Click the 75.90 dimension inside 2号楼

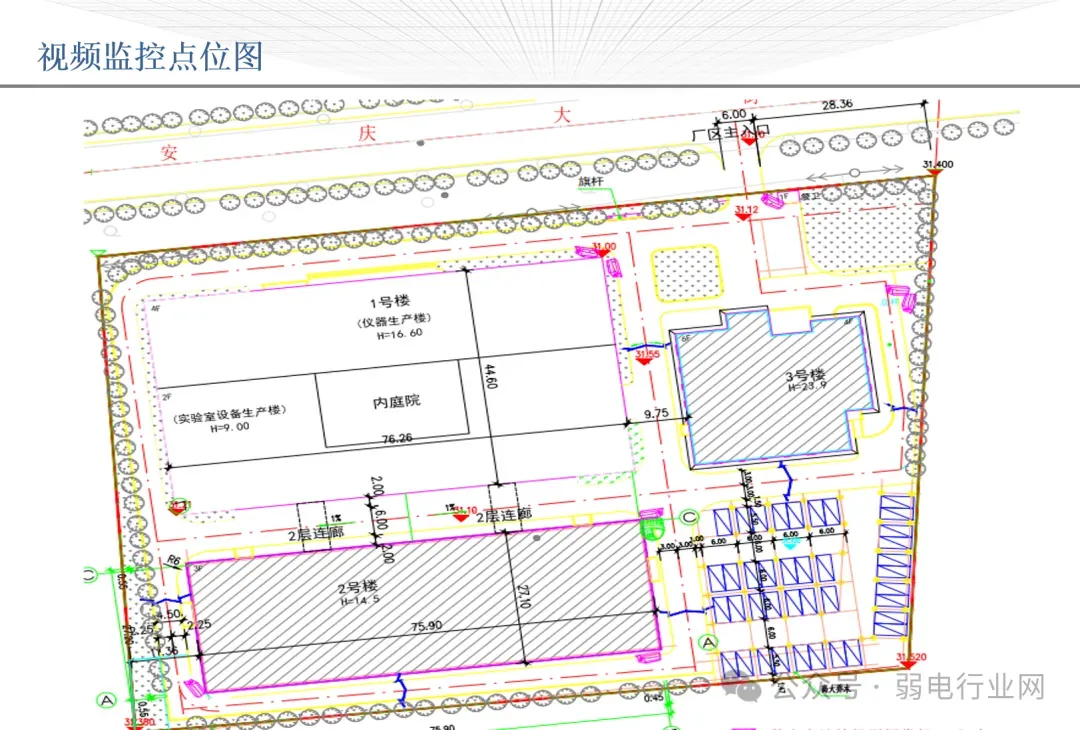coord(426,626)
